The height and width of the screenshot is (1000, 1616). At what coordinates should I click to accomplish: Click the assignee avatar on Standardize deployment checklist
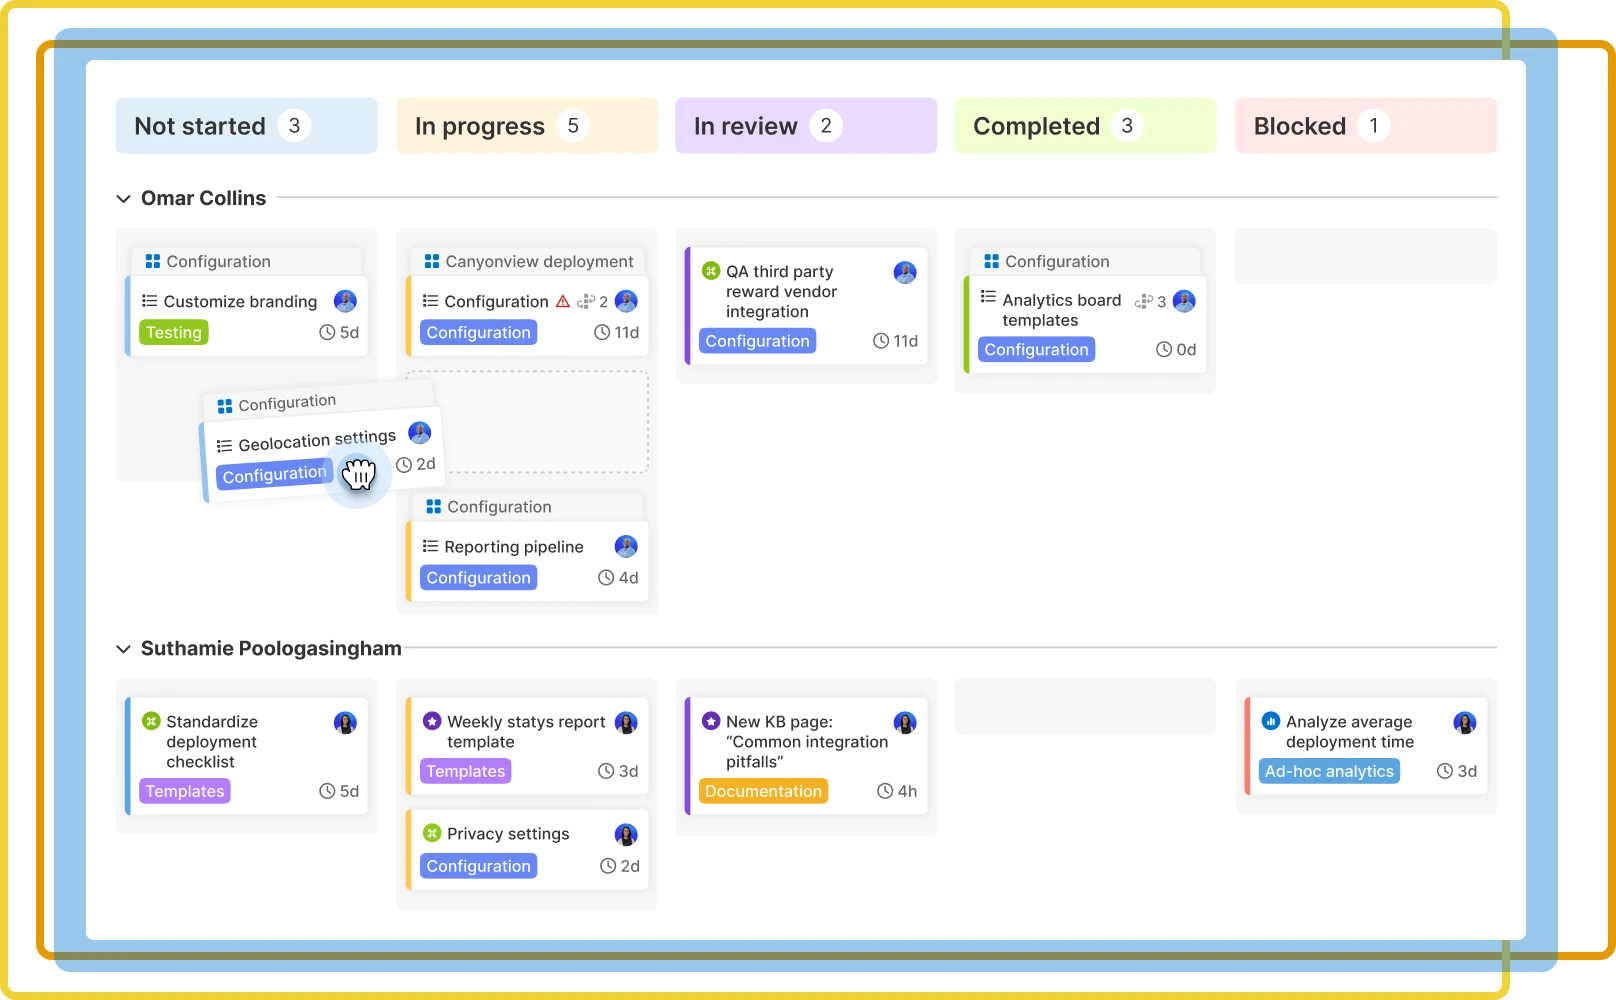point(345,722)
